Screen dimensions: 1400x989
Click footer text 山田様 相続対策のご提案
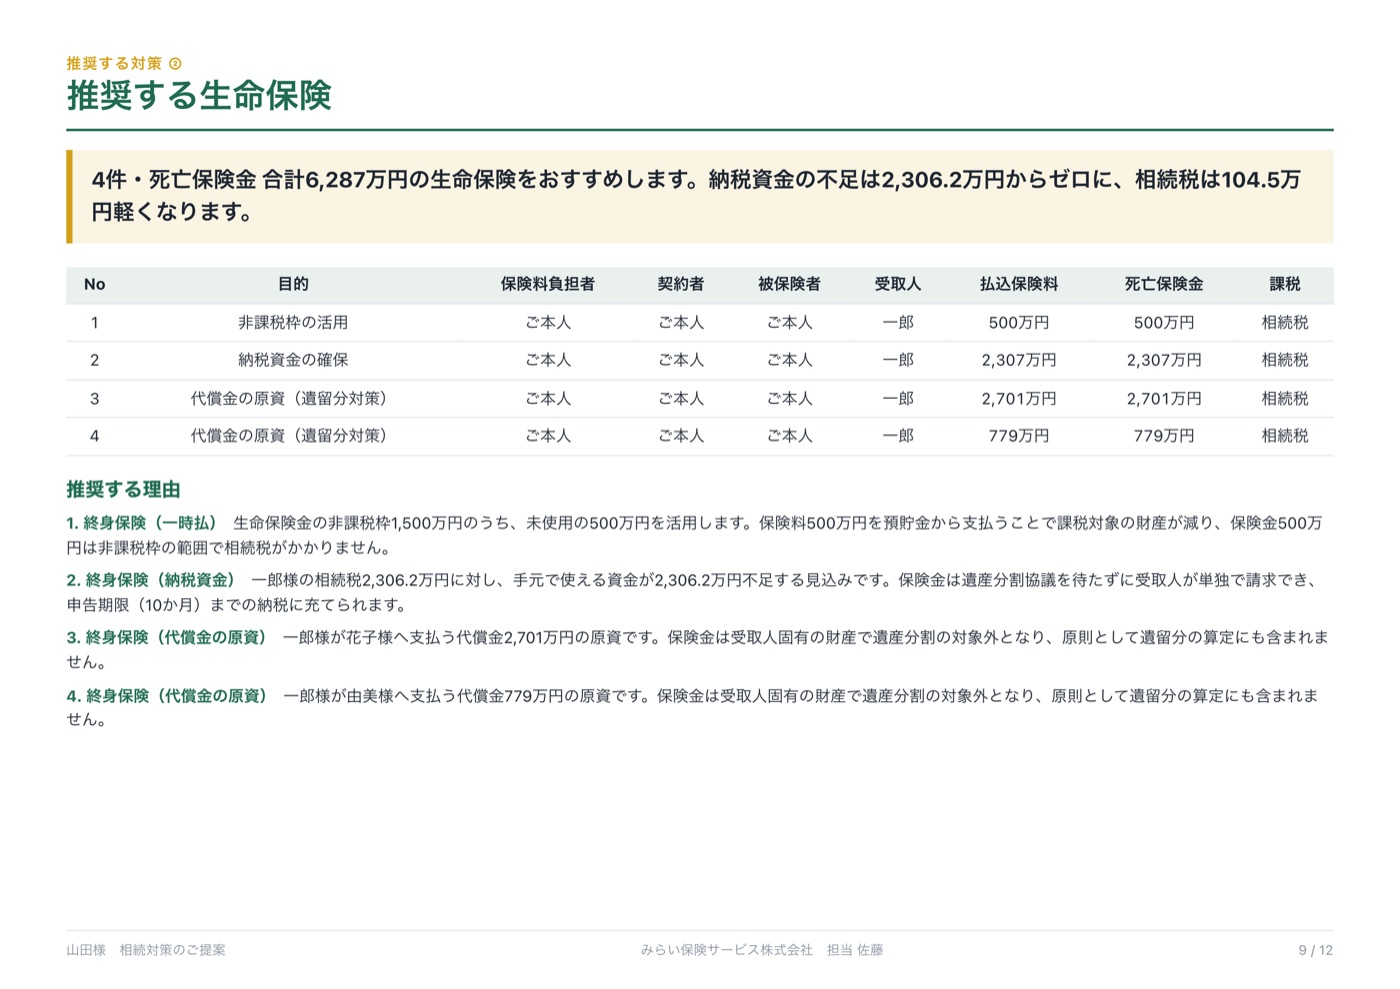146,950
